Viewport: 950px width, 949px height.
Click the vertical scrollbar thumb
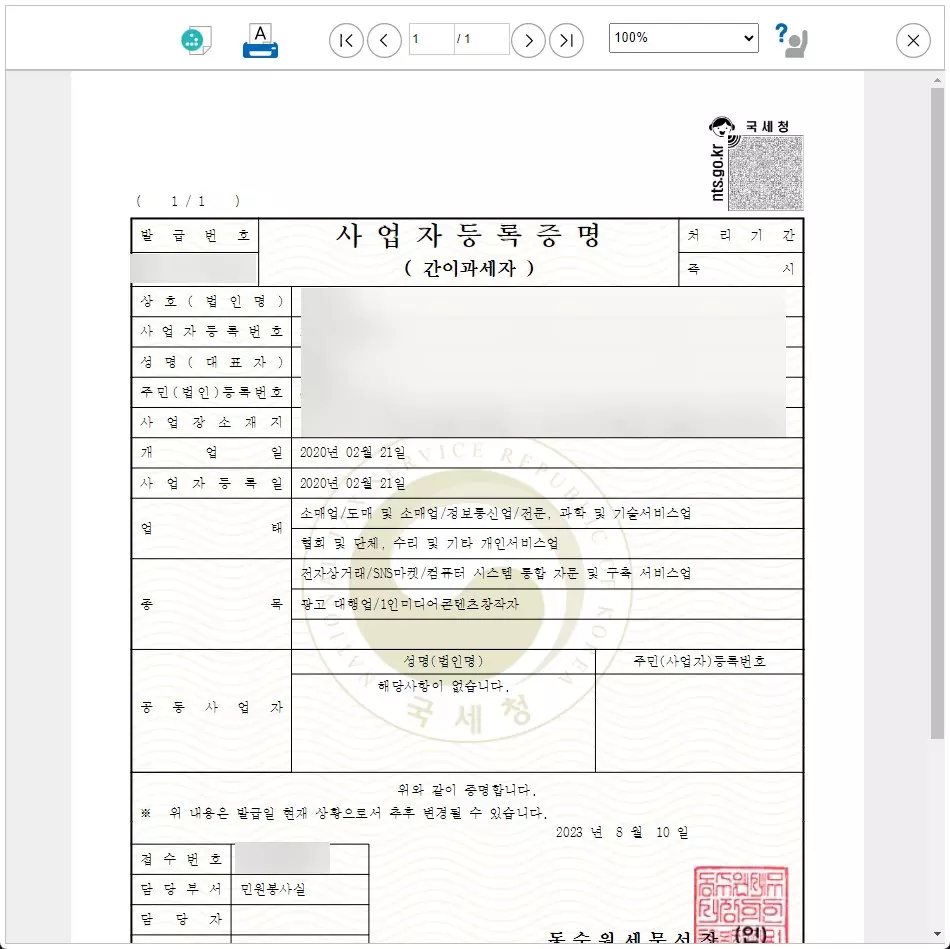click(937, 413)
